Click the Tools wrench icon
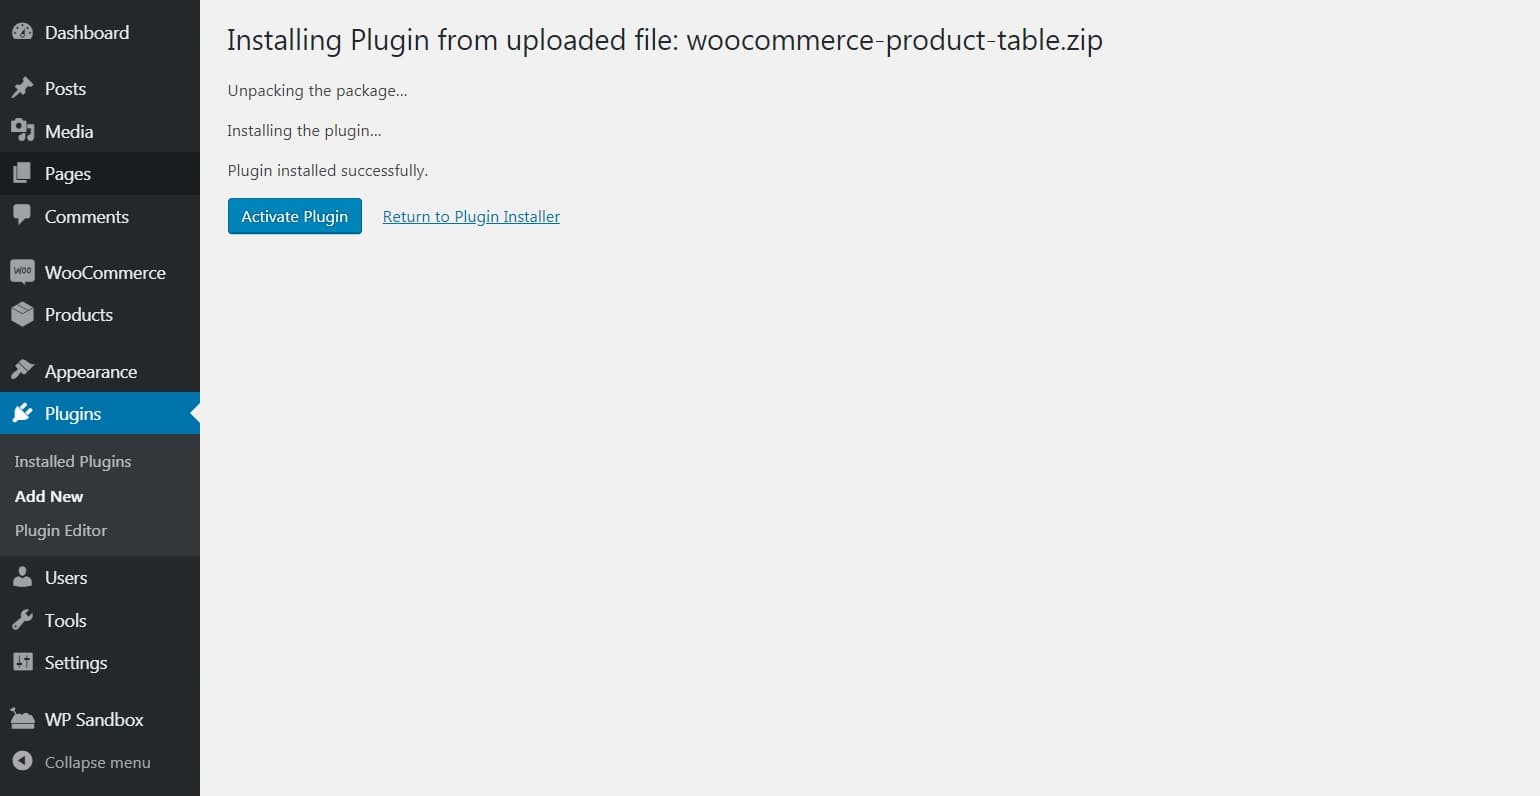The width and height of the screenshot is (1540, 796). click(x=22, y=620)
